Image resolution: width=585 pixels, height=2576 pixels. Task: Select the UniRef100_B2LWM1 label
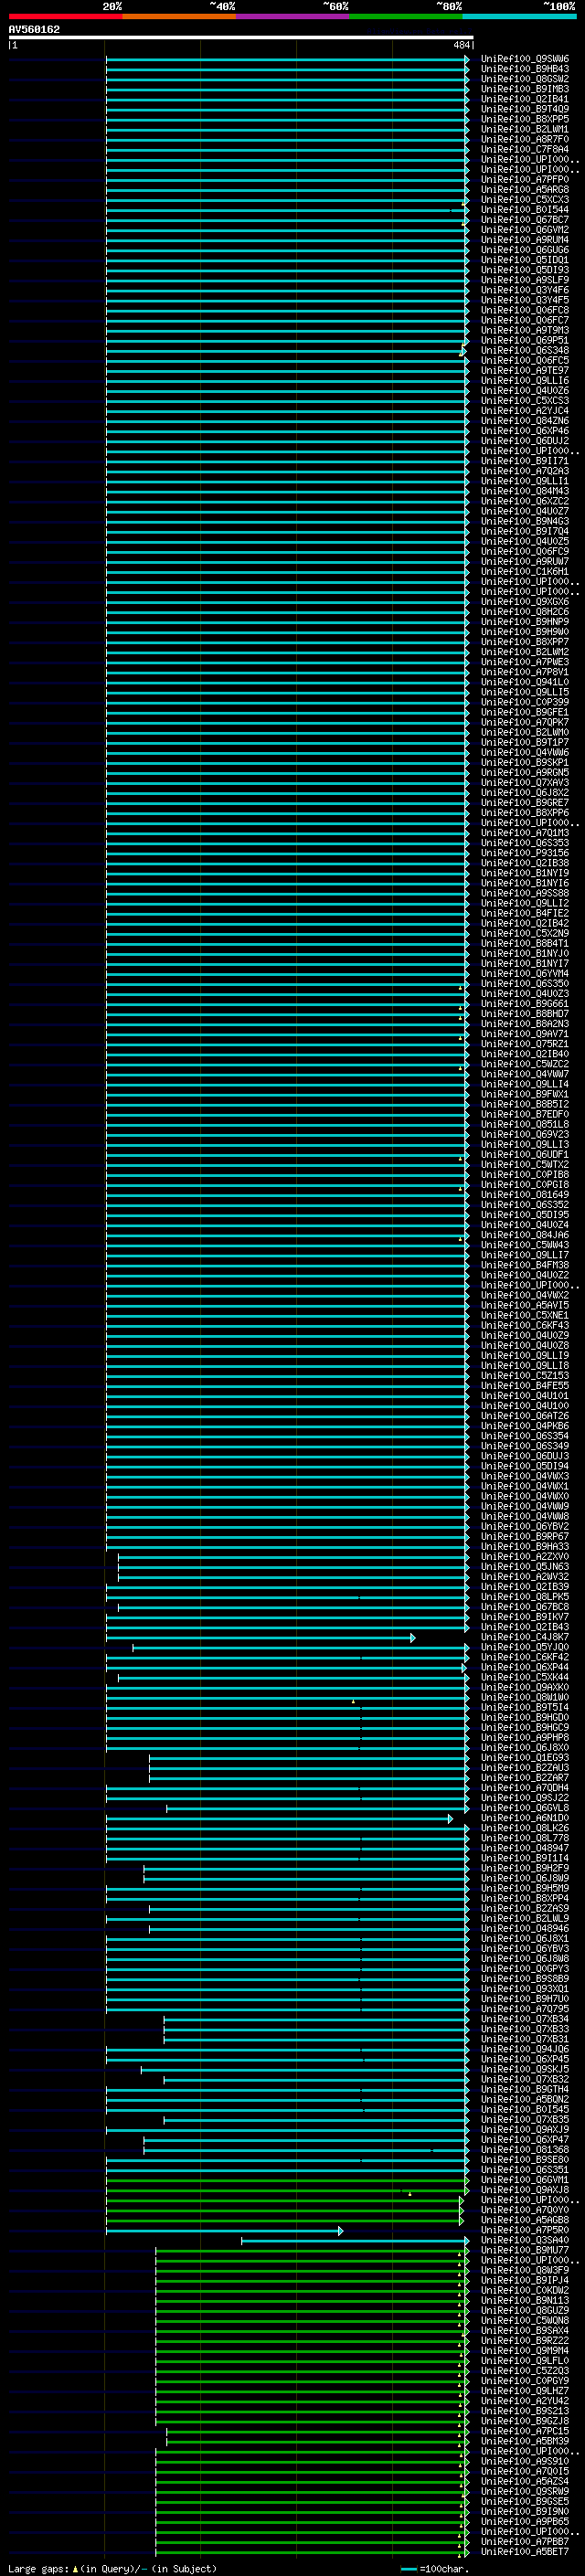(x=525, y=129)
